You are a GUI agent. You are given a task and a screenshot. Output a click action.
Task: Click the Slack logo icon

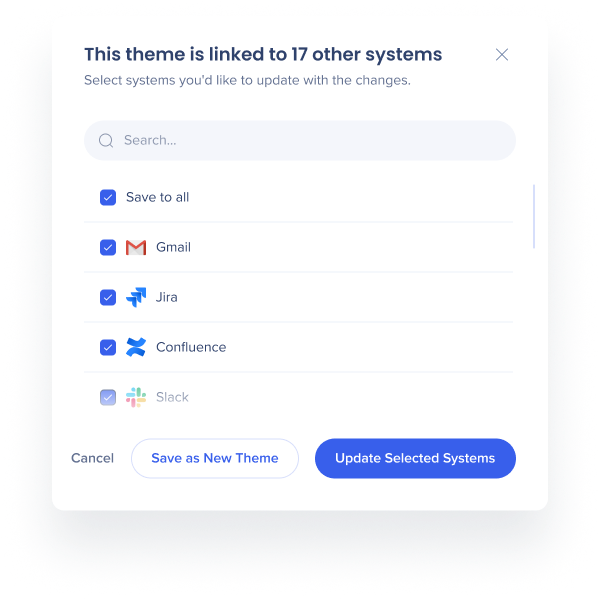136,397
